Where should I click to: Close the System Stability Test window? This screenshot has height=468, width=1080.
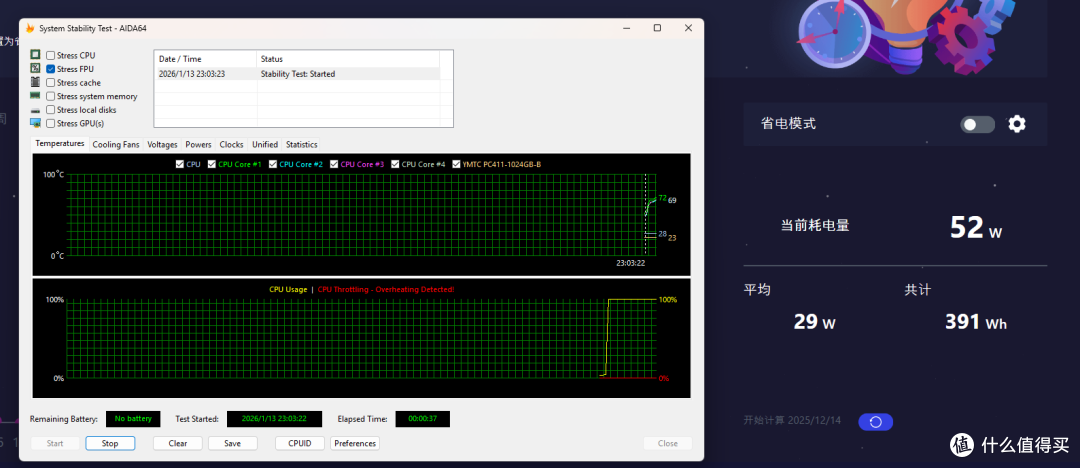click(688, 28)
